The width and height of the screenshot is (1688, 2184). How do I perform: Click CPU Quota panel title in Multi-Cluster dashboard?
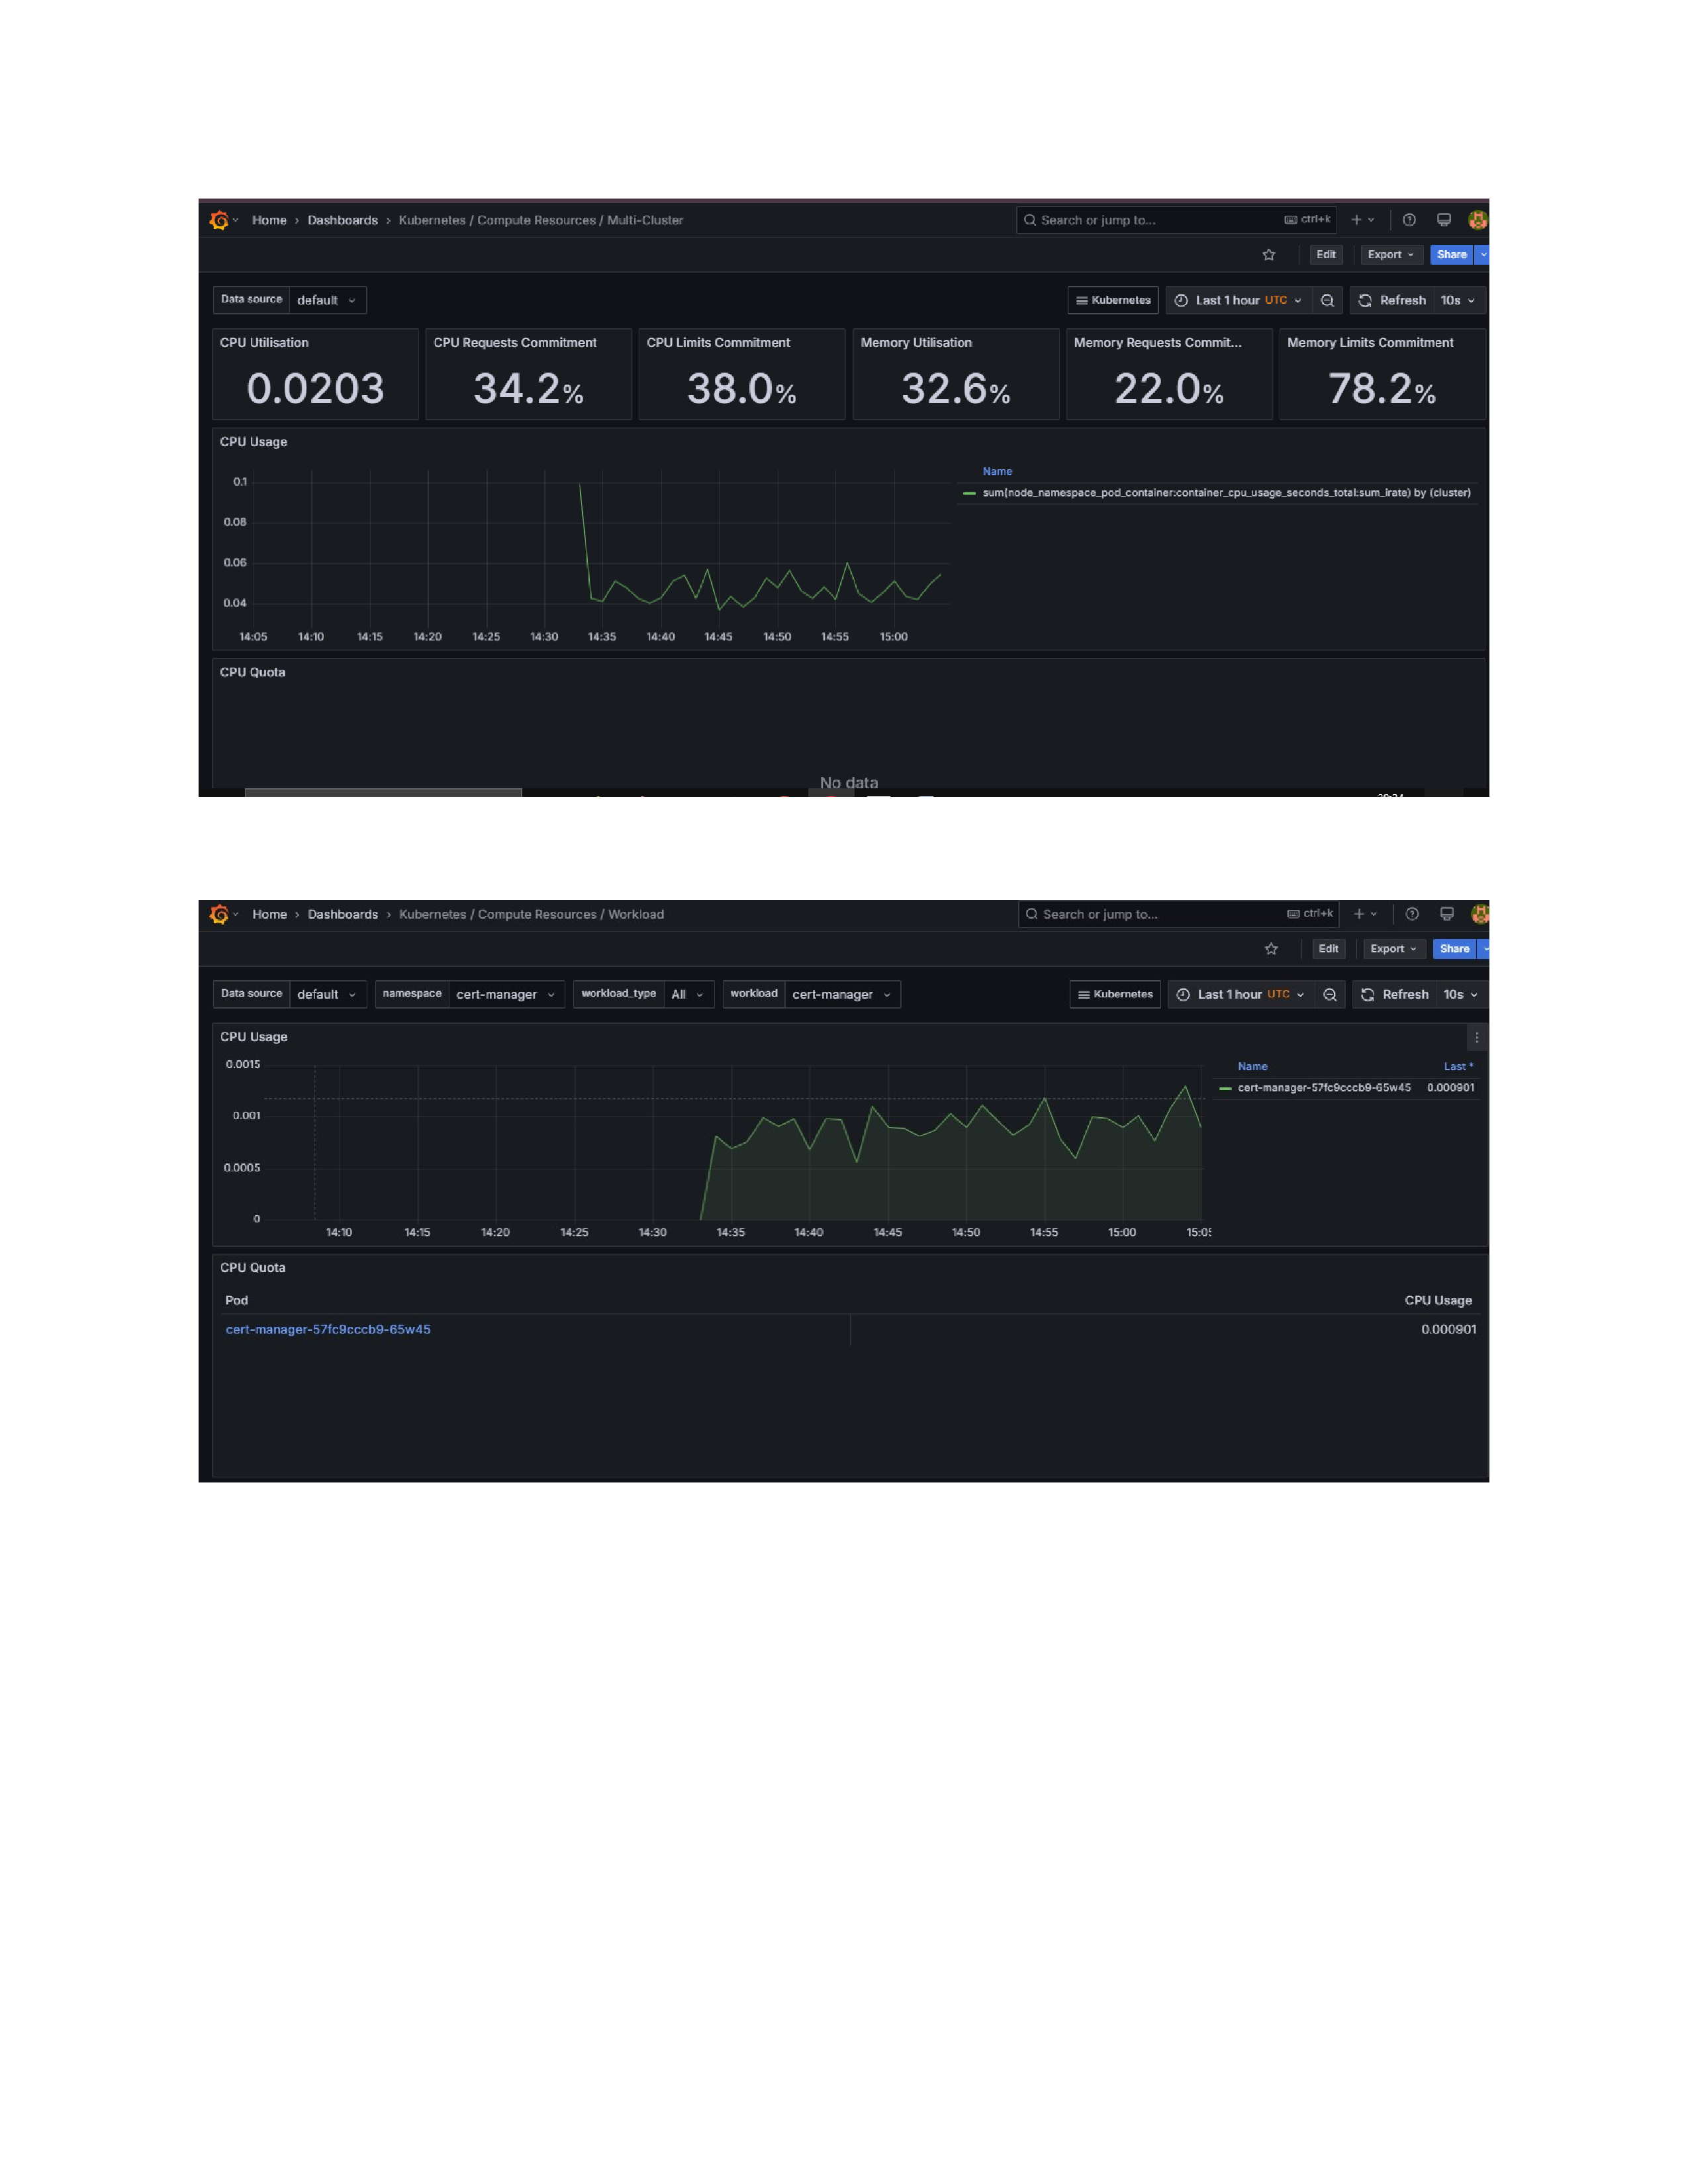[x=252, y=672]
